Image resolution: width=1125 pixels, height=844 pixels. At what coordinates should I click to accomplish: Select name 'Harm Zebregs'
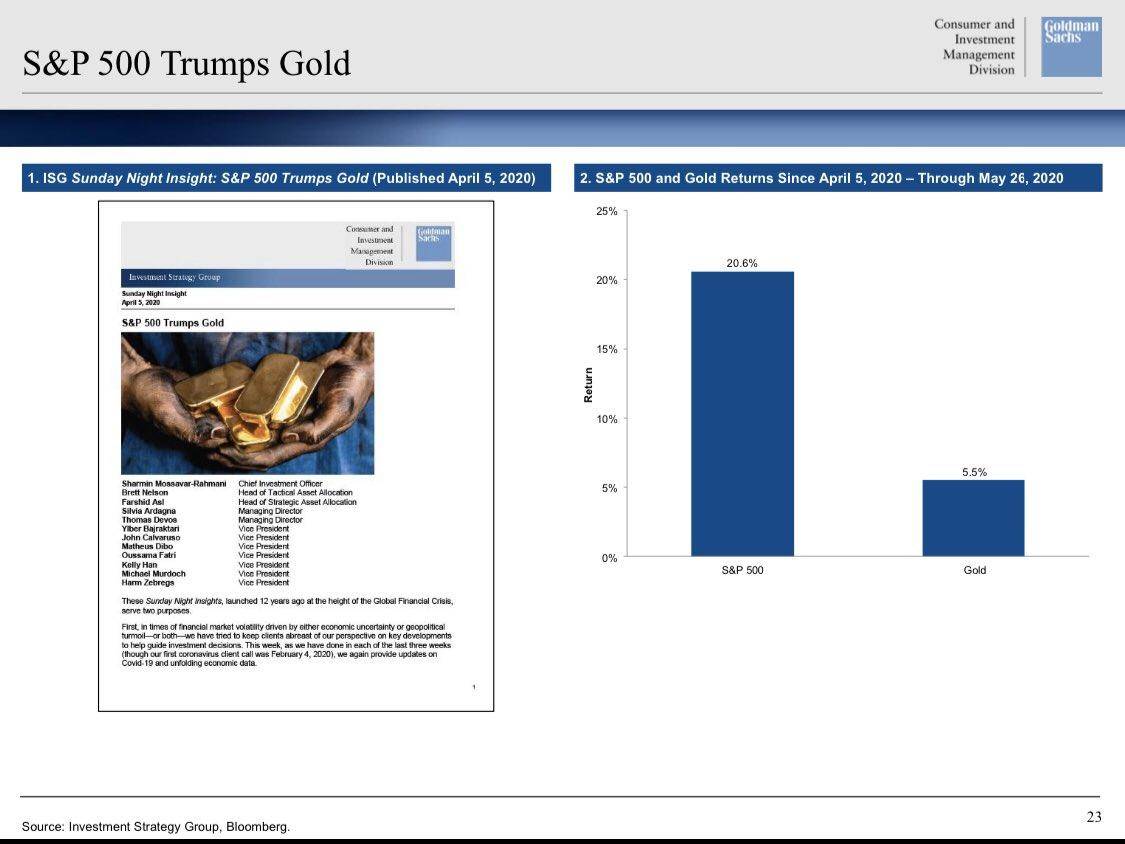pyautogui.click(x=148, y=582)
